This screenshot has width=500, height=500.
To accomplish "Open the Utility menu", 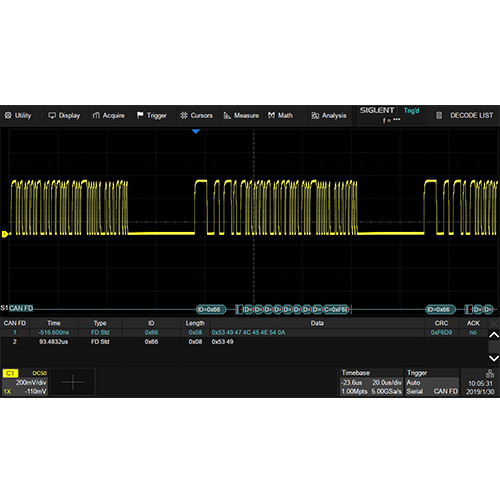I will [x=18, y=116].
